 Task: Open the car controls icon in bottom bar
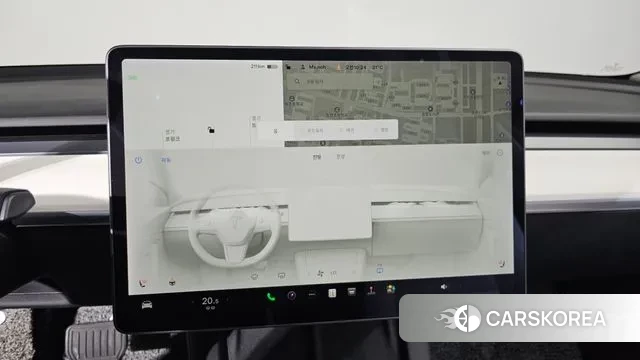pos(147,304)
